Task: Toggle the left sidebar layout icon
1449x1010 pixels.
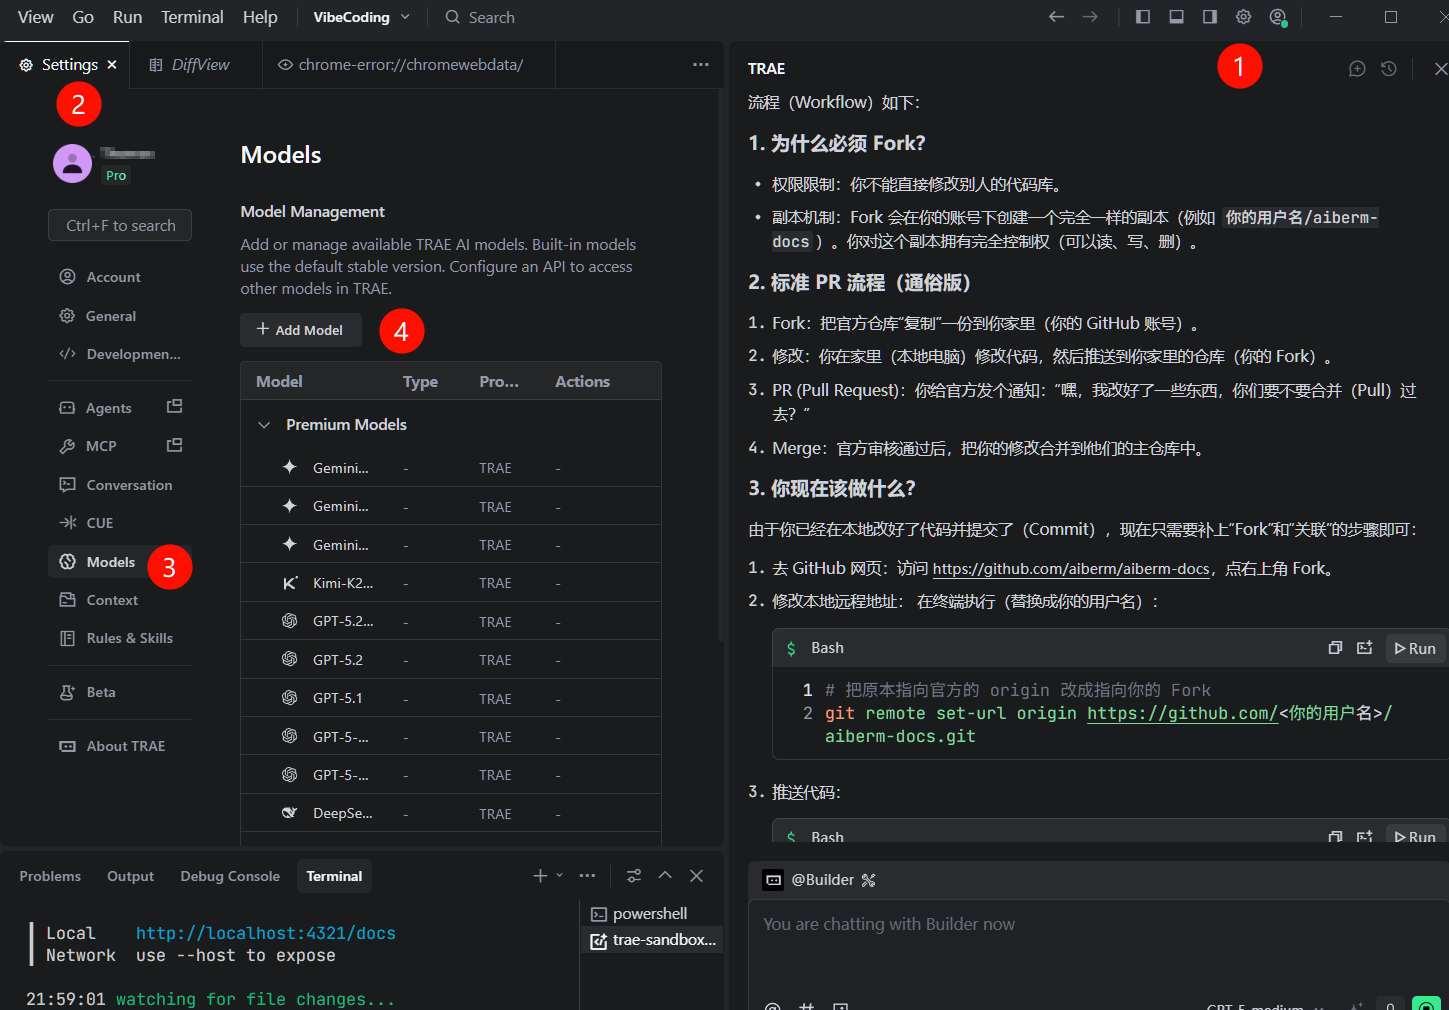Action: (x=1143, y=17)
